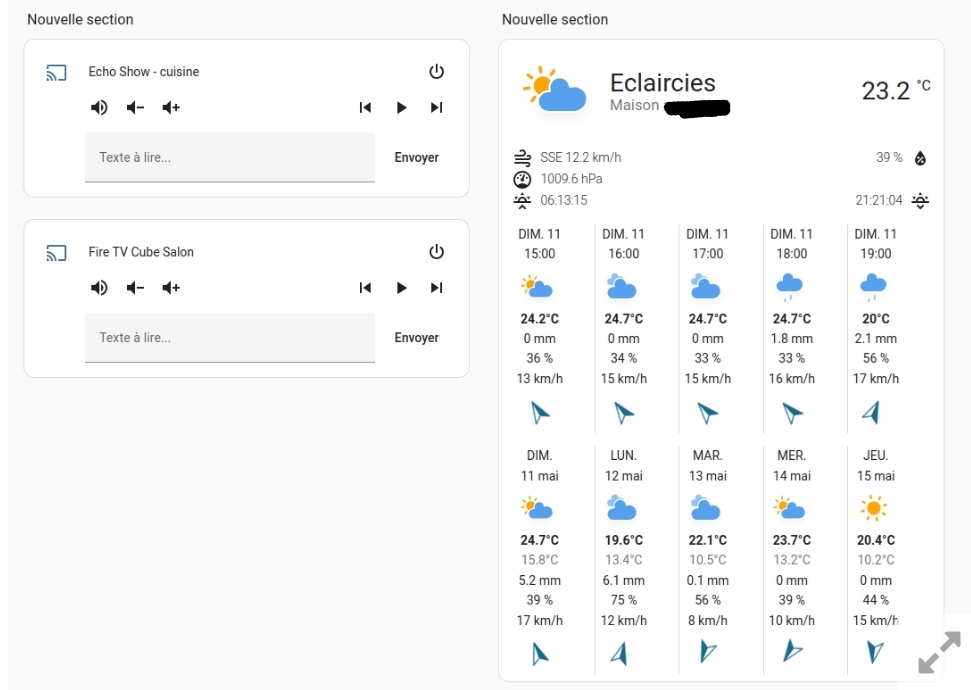Screen dimensions: 971x690
Task: Click the sunset icon beside 21:21:04
Action: pyautogui.click(x=920, y=201)
